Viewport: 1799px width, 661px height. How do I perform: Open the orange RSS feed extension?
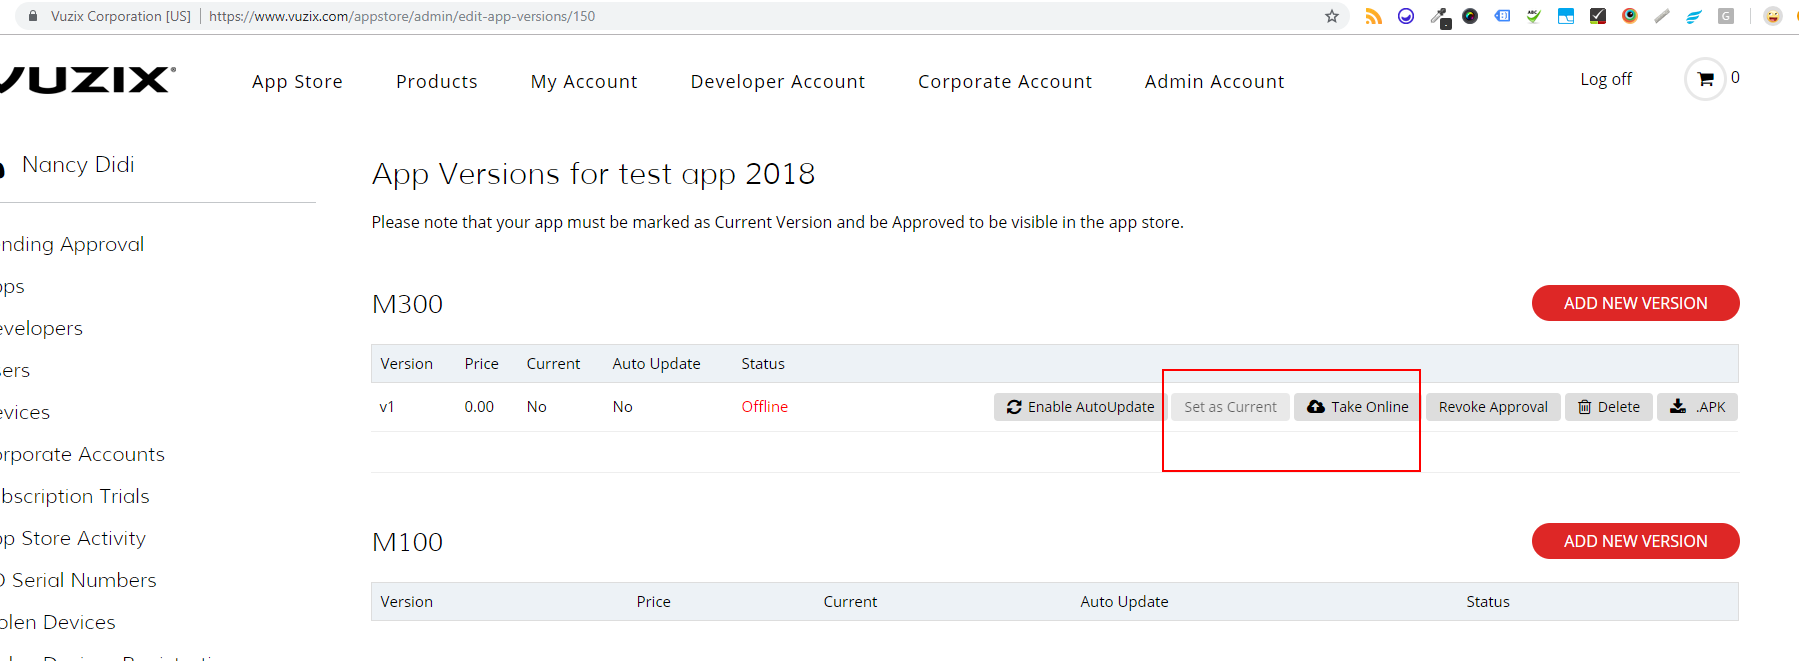click(1373, 16)
